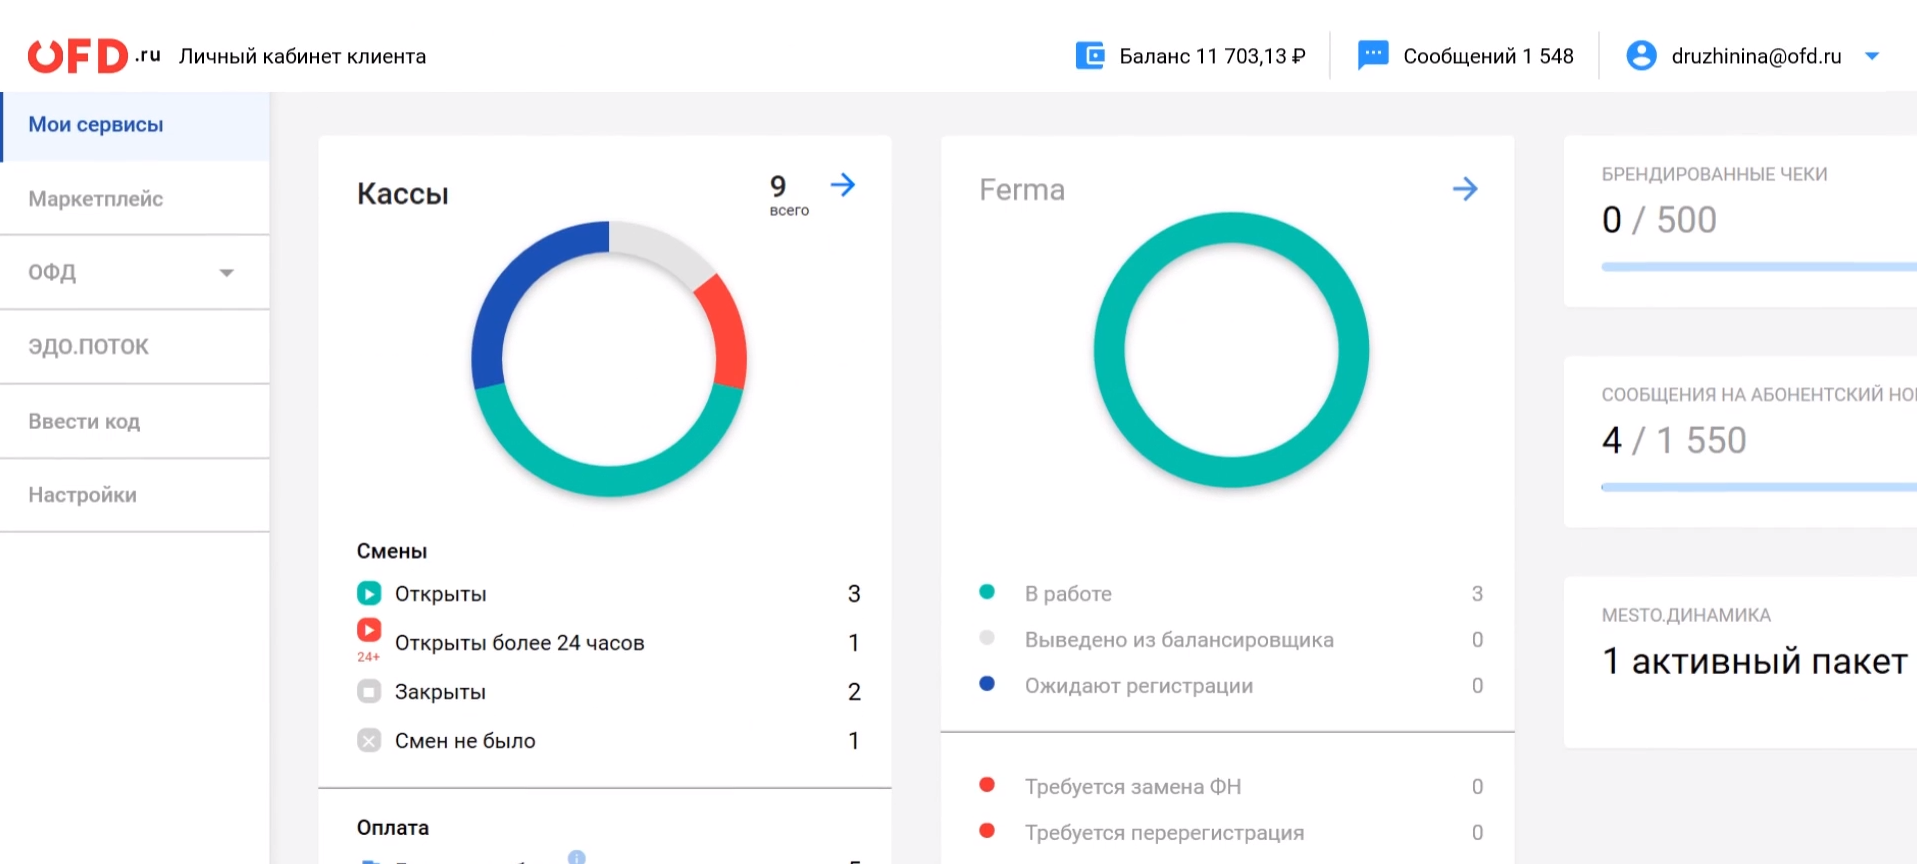Click the Кассы card title
Image resolution: width=1917 pixels, height=864 pixels.
402,194
